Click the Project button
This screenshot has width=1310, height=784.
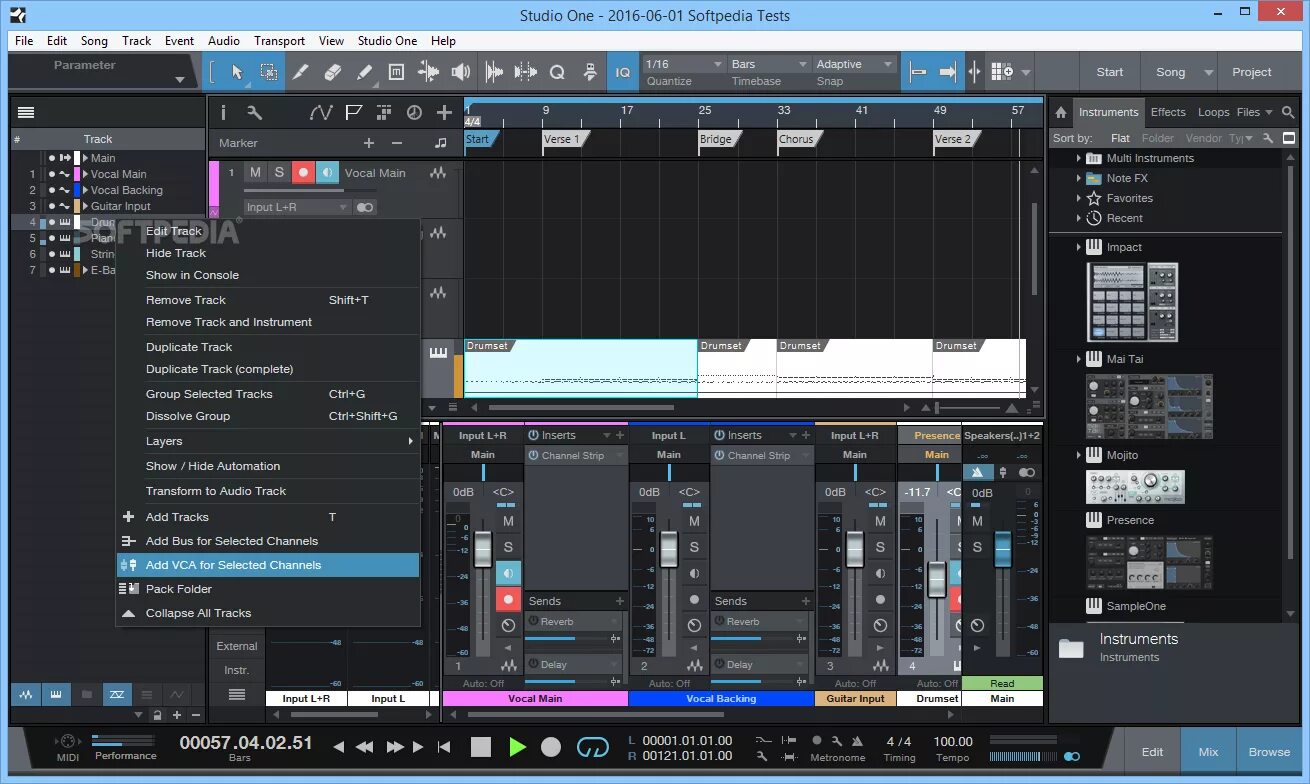(1252, 72)
